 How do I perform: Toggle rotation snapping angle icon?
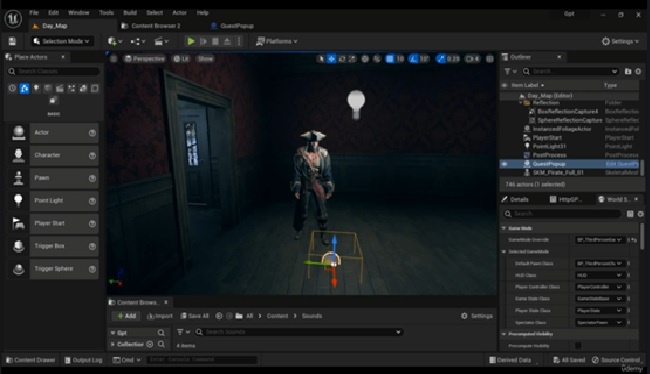[x=414, y=59]
